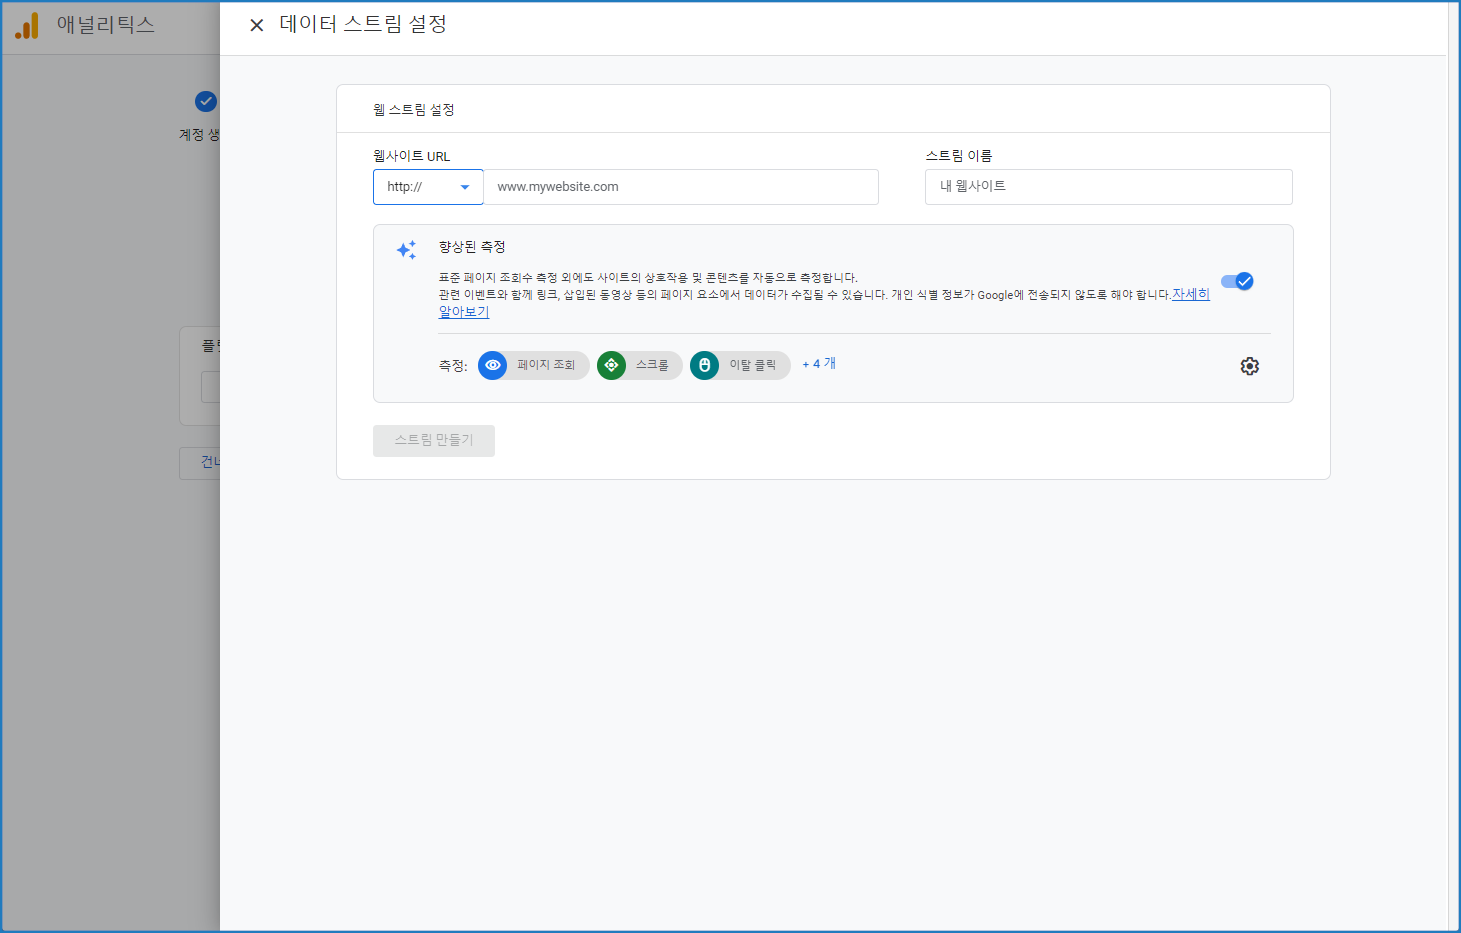Close the 데이터 스트림 설정 panel

(257, 25)
